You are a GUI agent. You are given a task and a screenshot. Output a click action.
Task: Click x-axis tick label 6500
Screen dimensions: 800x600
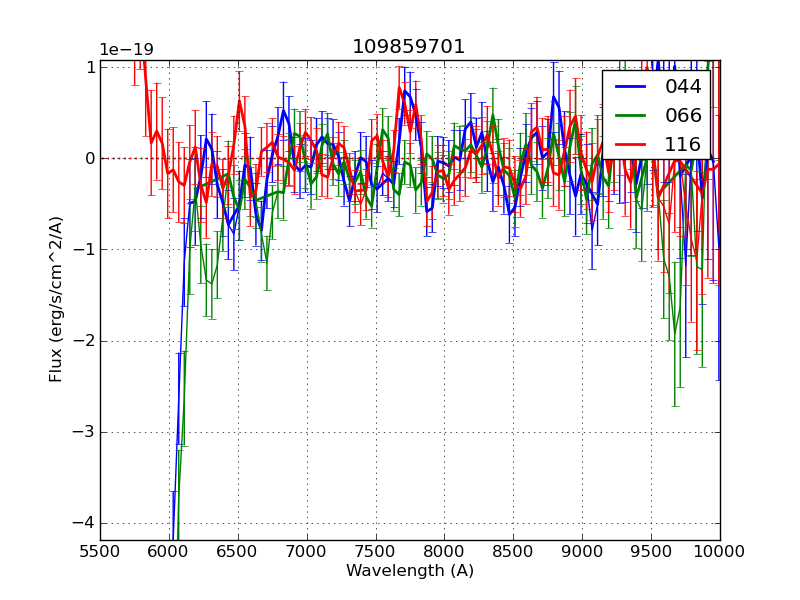pos(238,551)
